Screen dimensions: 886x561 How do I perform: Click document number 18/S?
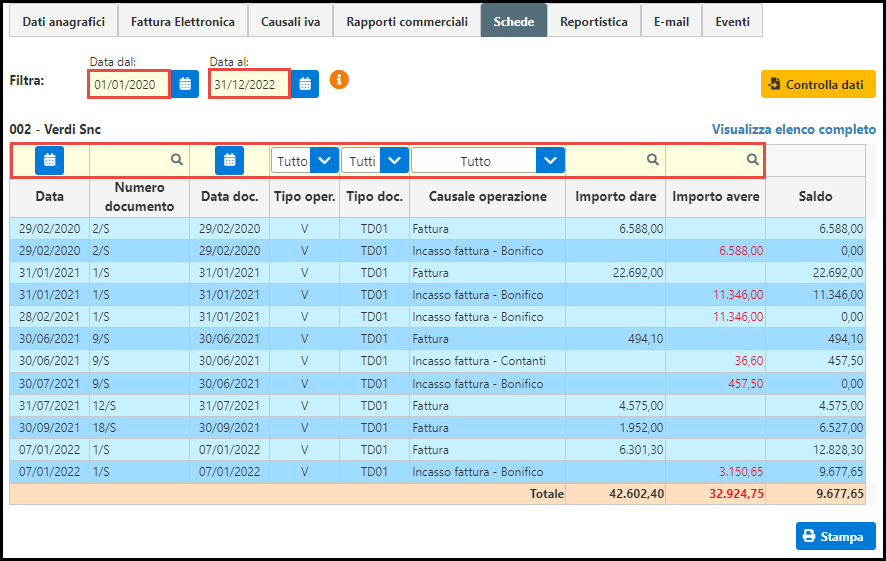coord(104,428)
